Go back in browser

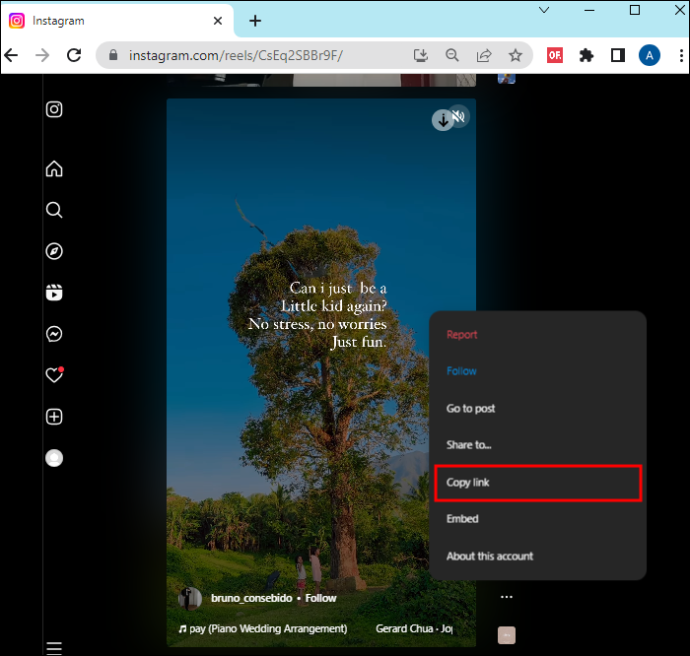[11, 55]
